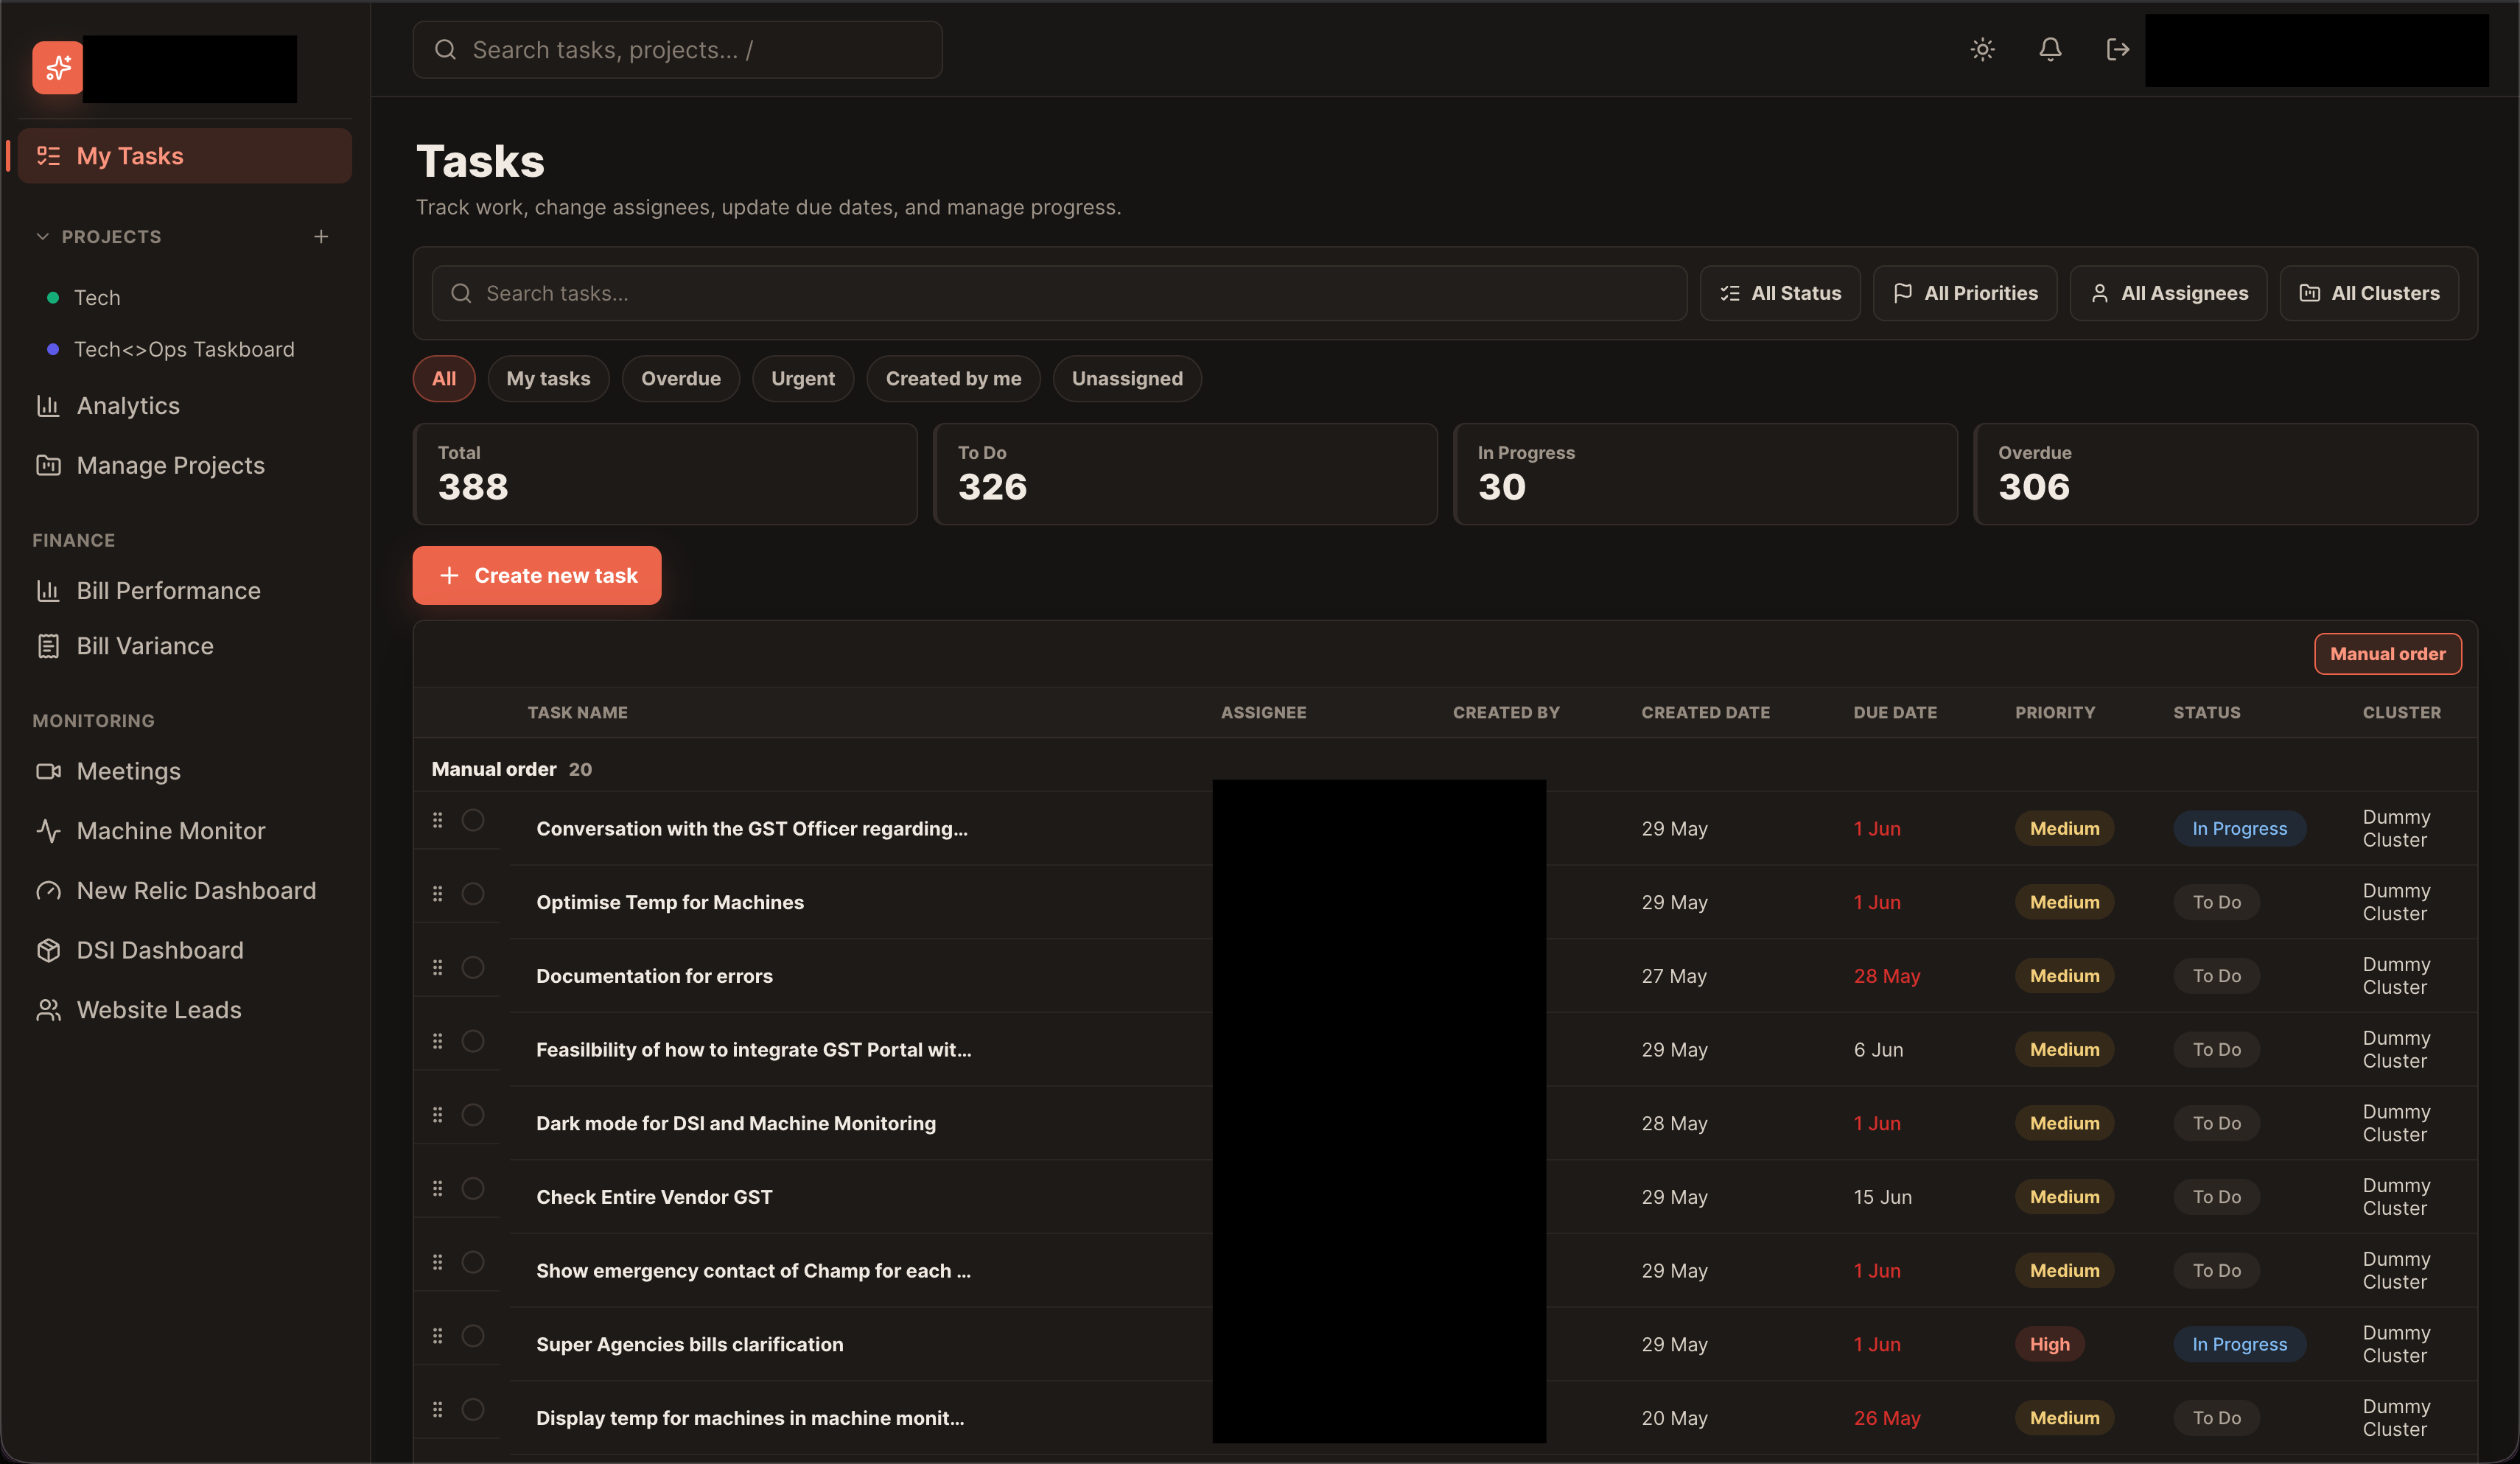Toggle the light/dark theme sun icon
The image size is (2520, 1464).
click(1982, 49)
